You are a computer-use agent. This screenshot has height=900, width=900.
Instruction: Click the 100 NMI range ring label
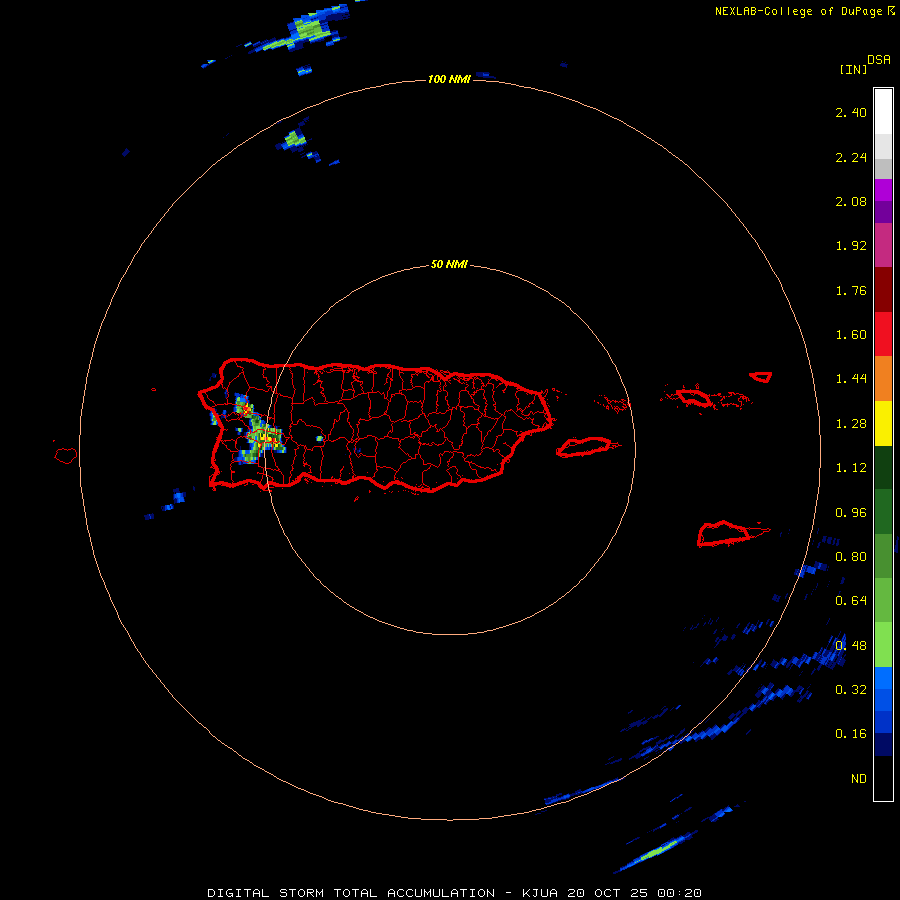tap(449, 79)
